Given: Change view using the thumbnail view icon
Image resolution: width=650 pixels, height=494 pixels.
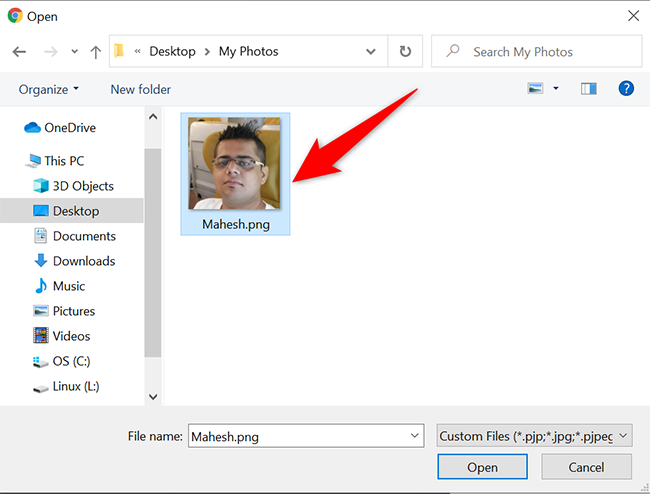Looking at the screenshot, I should click(x=535, y=89).
